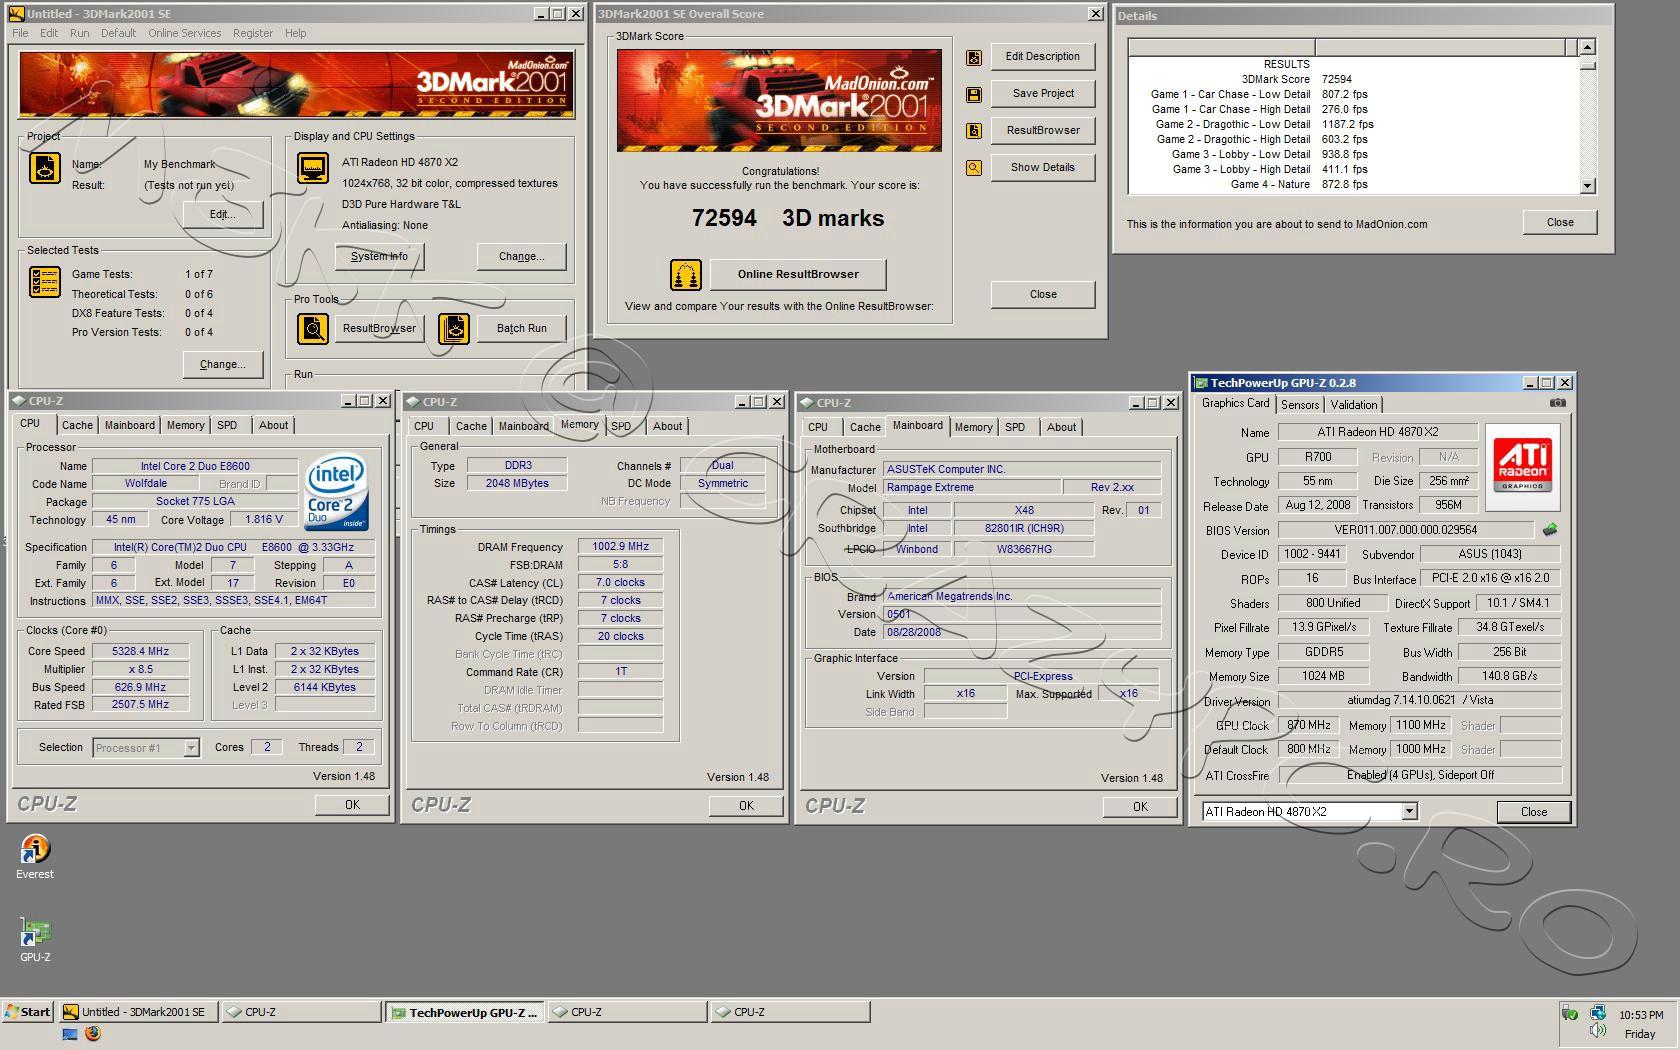The height and width of the screenshot is (1050, 1680).
Task: Click the Edit Description icon in score window
Action: click(x=973, y=58)
